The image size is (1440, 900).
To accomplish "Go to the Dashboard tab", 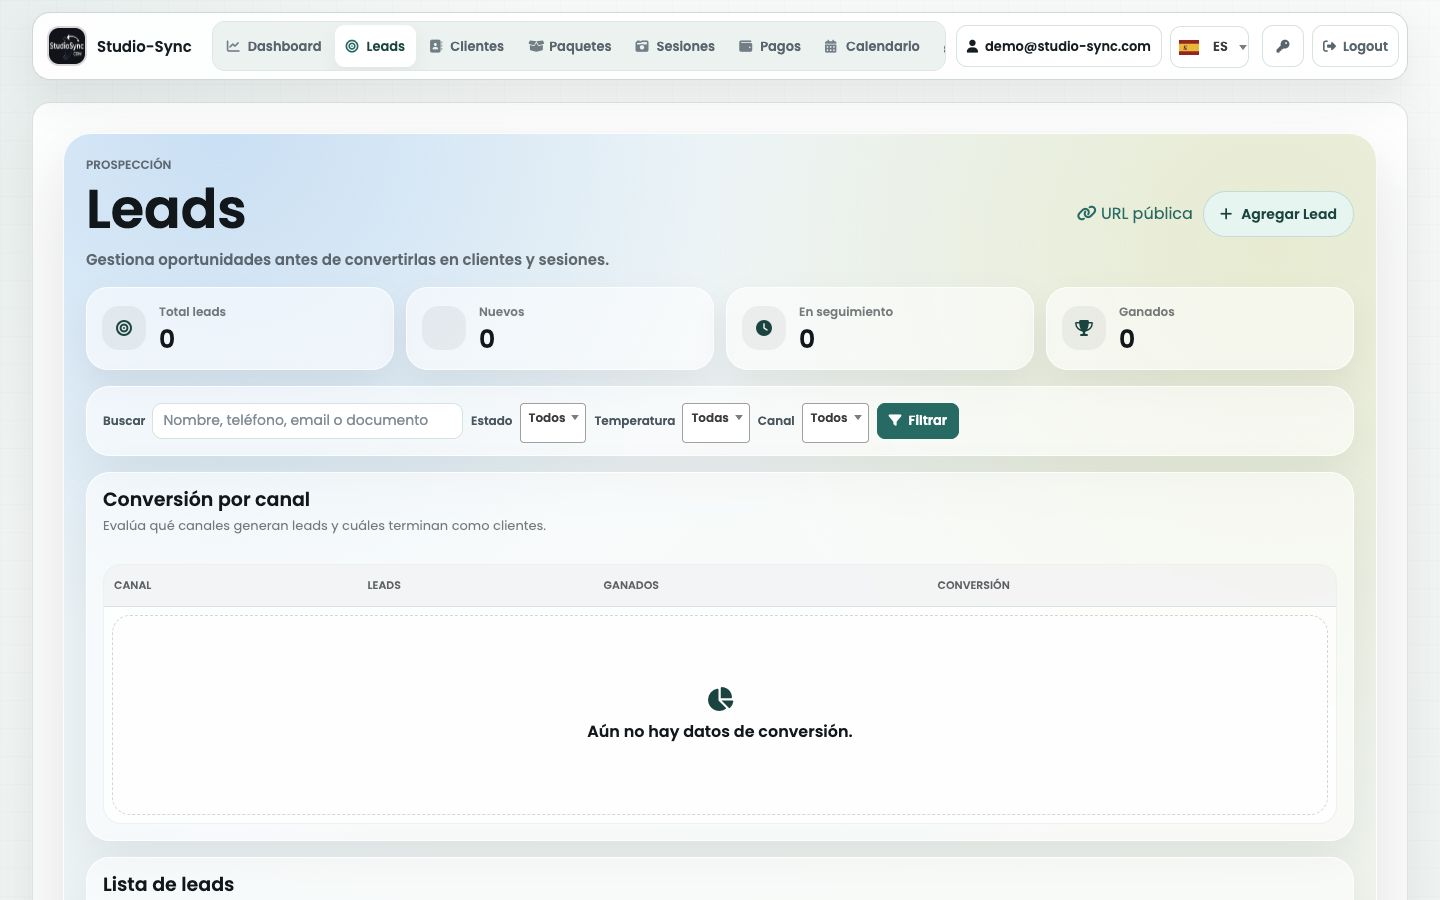I will (274, 46).
